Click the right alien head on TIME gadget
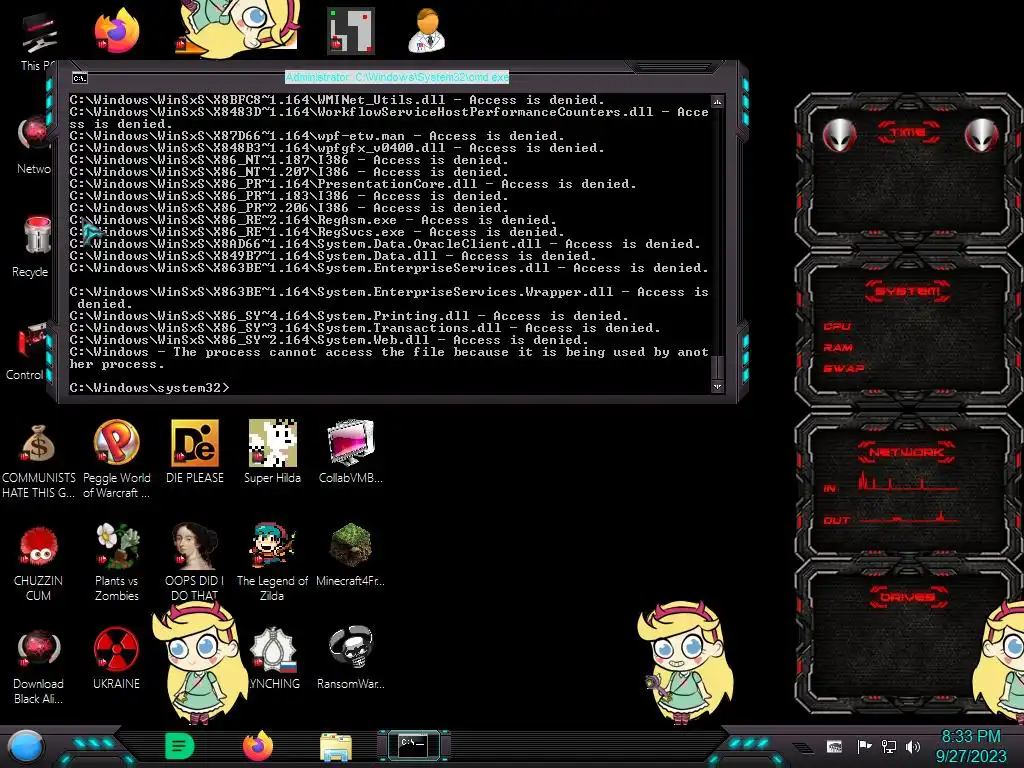The height and width of the screenshot is (768, 1024). coord(982,136)
